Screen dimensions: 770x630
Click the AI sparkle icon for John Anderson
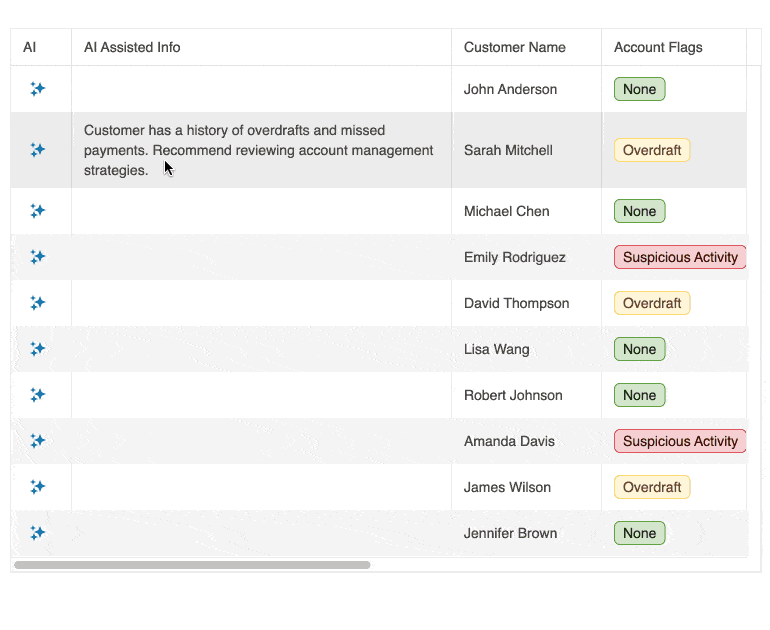38,89
